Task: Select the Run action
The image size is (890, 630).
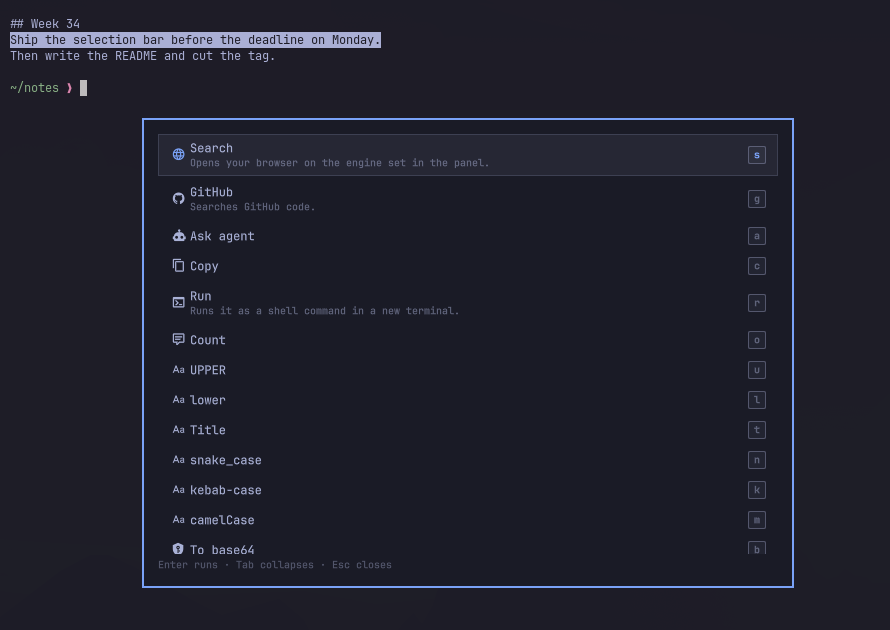Action: 468,303
